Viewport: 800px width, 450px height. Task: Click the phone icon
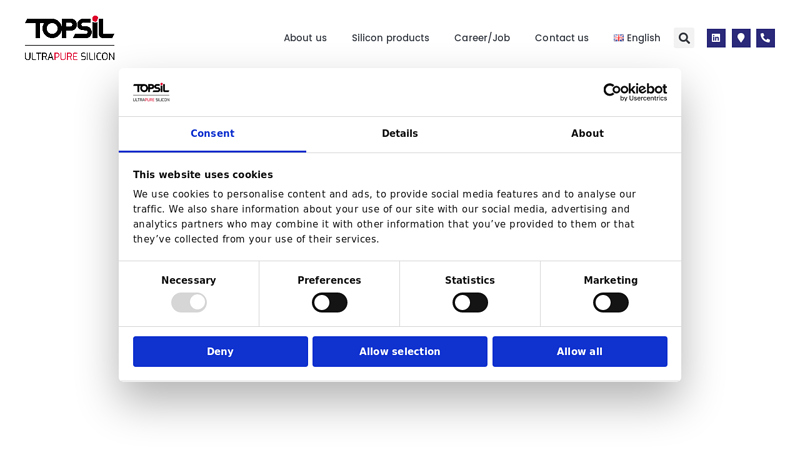[765, 38]
